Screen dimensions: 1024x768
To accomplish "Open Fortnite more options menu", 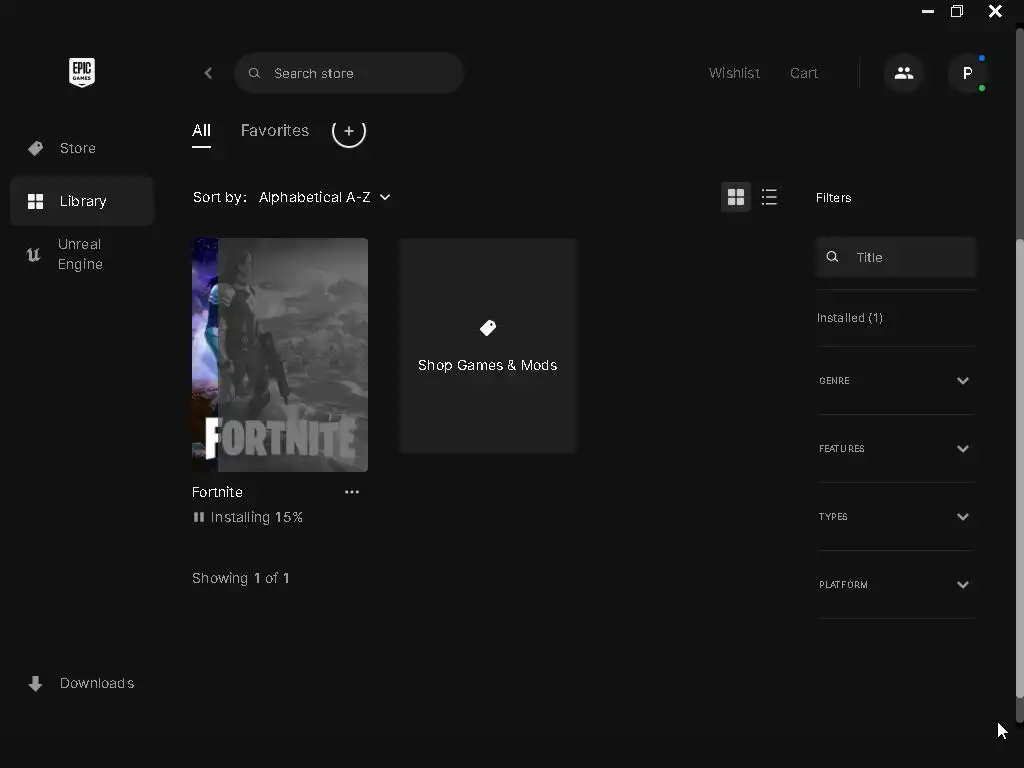I will pyautogui.click(x=352, y=492).
